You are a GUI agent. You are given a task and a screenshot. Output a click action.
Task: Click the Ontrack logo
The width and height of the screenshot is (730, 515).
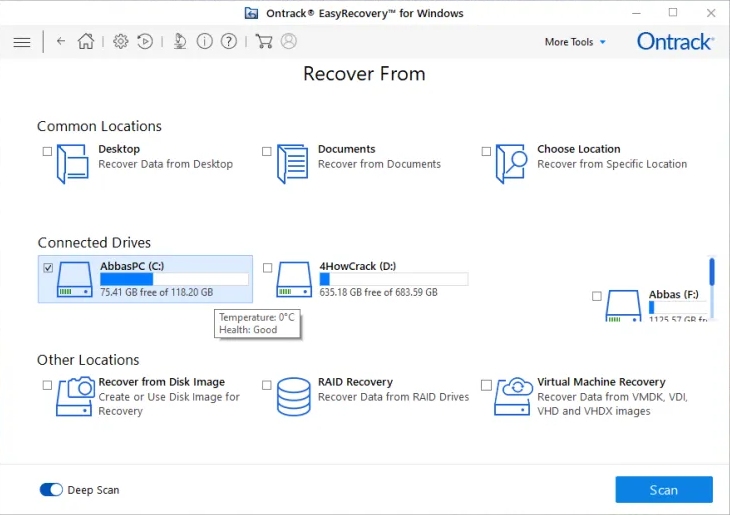675,41
